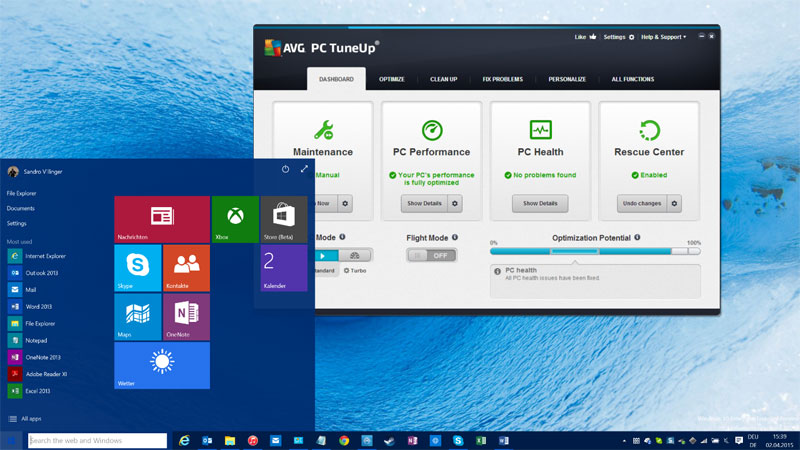800x450 pixels.
Task: Switch to the Clean Up tab
Action: [443, 79]
